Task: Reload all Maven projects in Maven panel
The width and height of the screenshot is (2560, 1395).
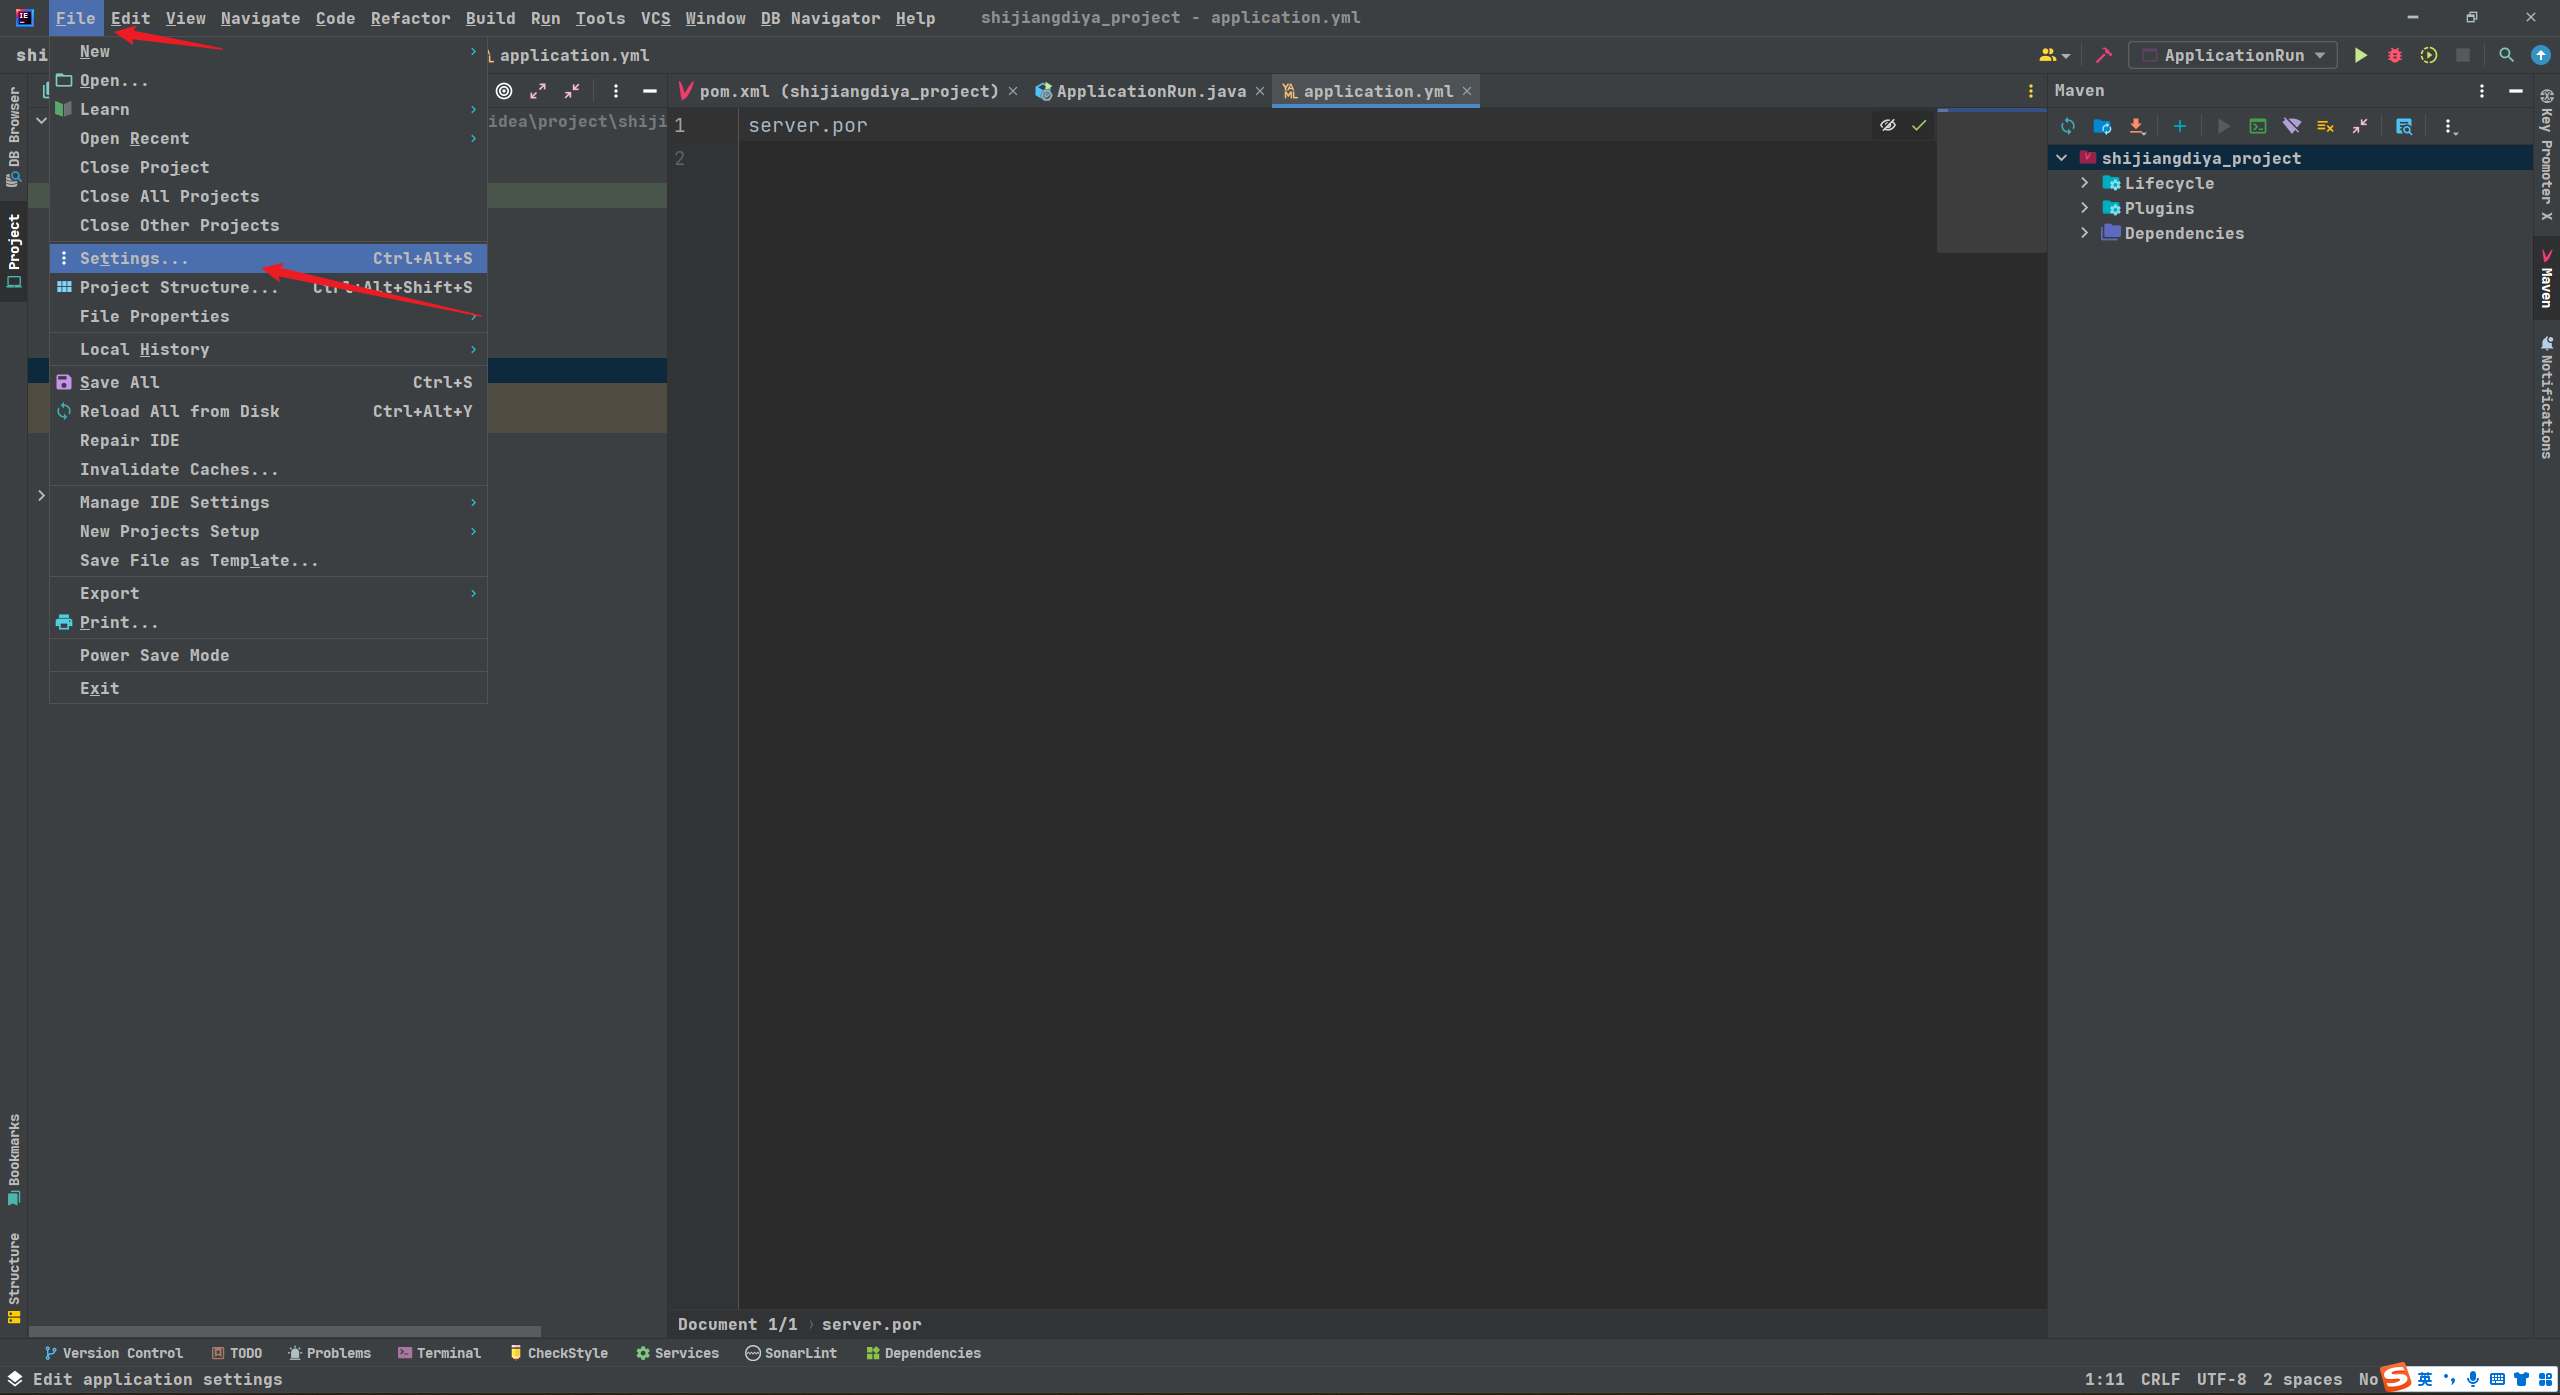Action: point(2068,126)
